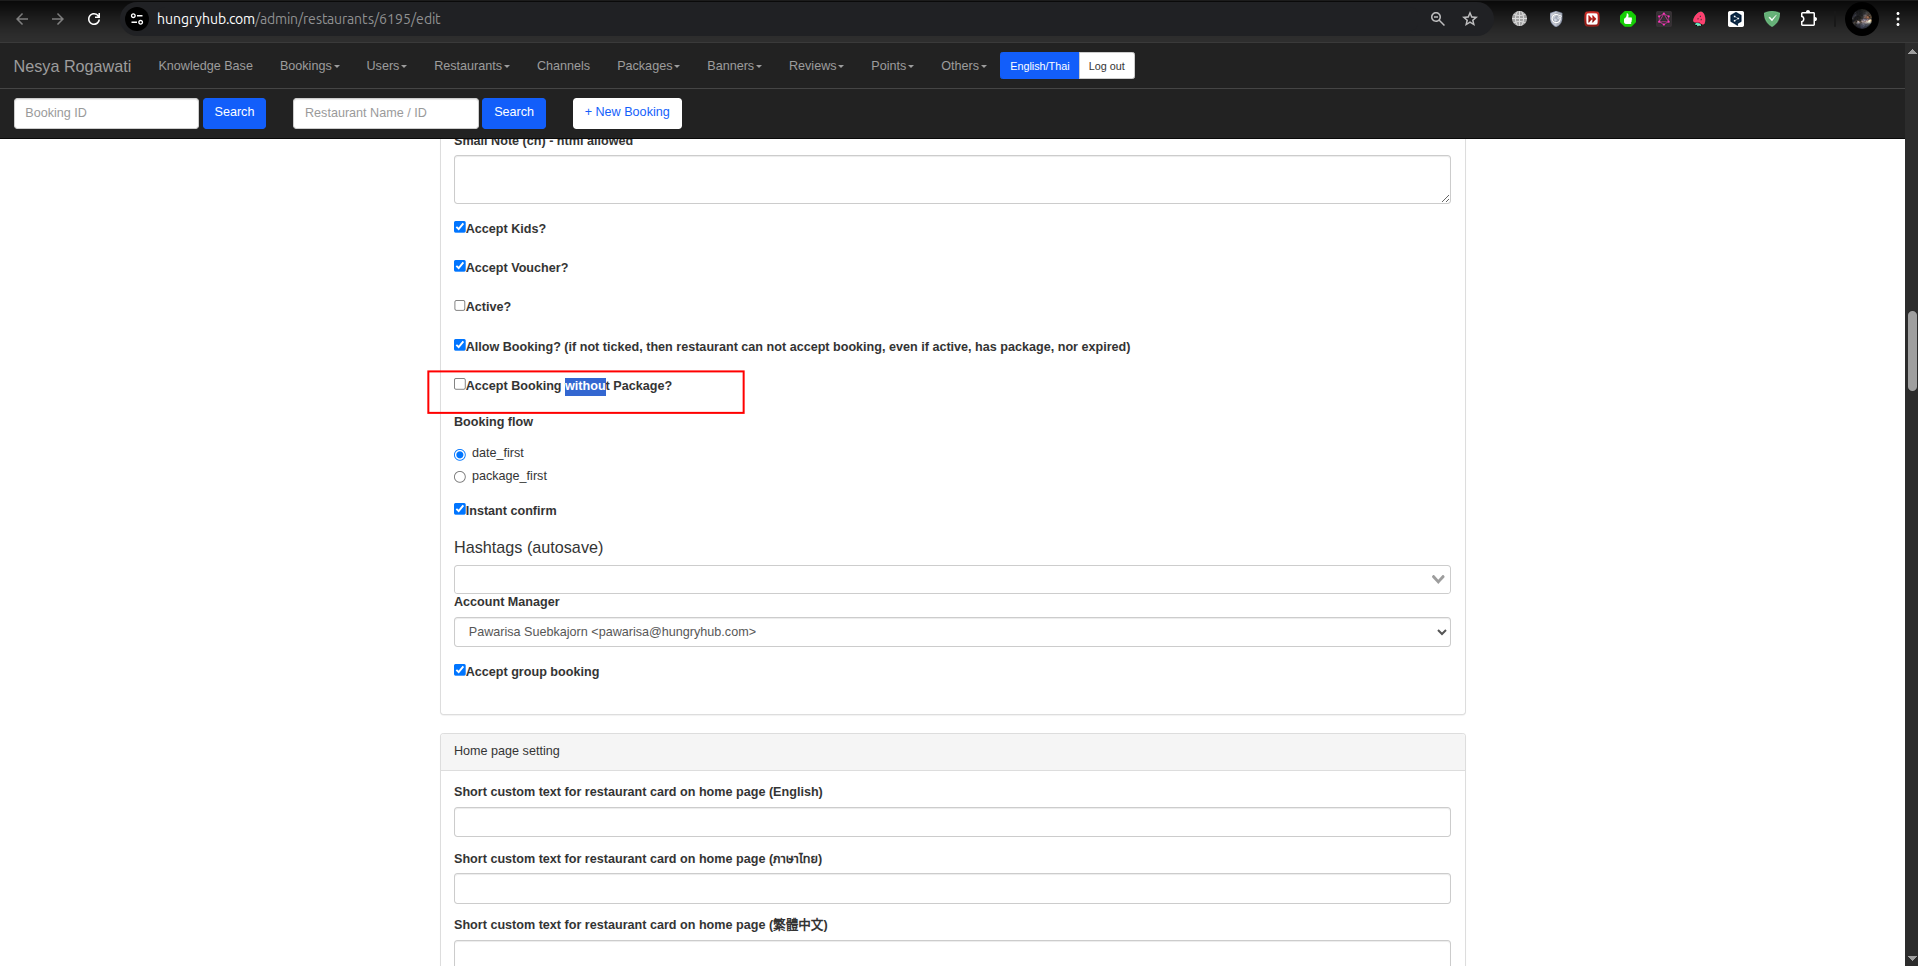Screen dimensions: 1918x966
Task: Click the browser reload icon
Action: [94, 19]
